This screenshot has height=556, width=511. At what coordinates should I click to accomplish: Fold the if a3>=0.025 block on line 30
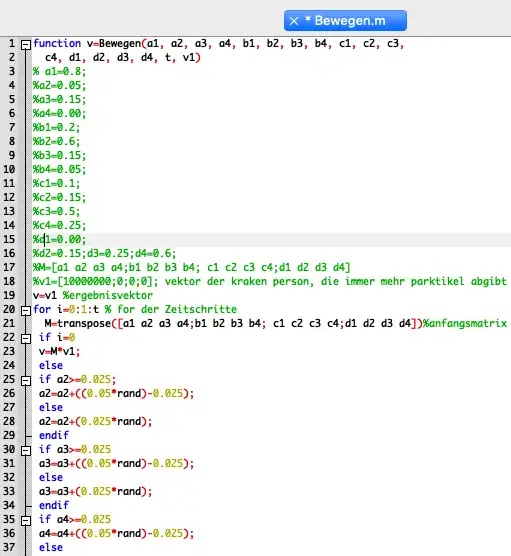tap(26, 451)
